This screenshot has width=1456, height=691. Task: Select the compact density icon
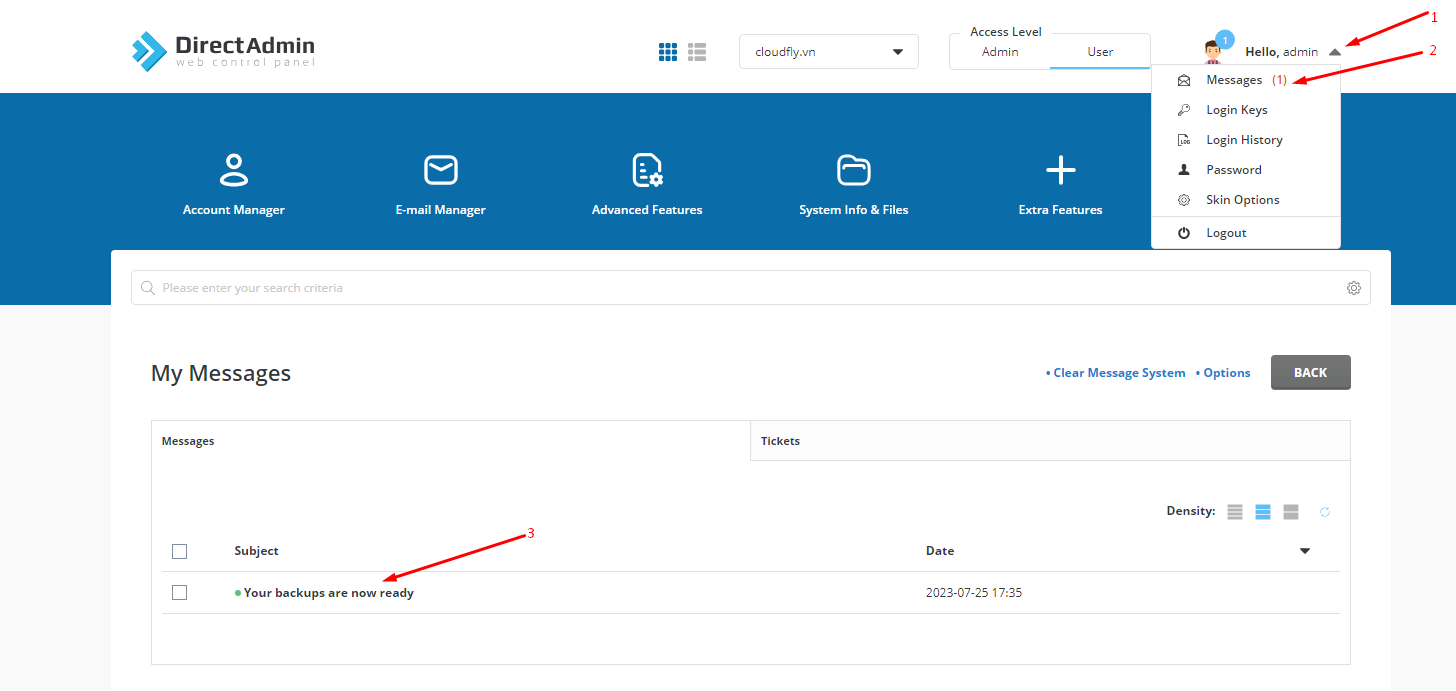[x=1235, y=512]
